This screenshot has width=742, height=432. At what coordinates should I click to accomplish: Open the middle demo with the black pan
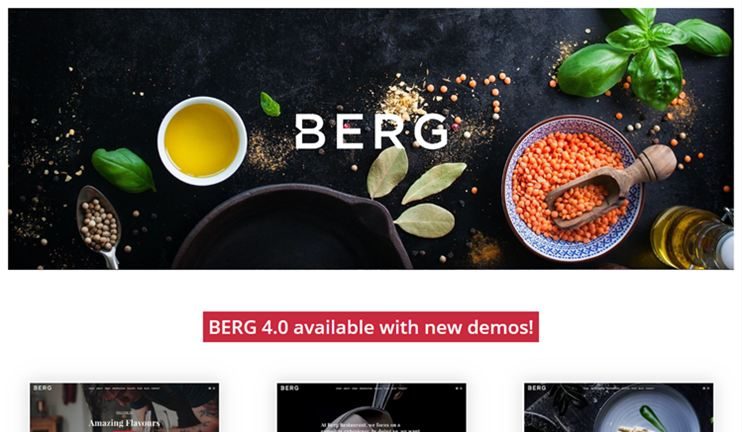point(371,407)
